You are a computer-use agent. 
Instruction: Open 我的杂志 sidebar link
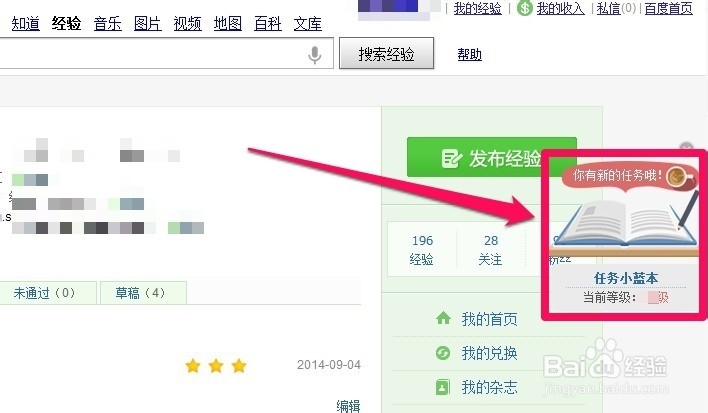(x=489, y=387)
